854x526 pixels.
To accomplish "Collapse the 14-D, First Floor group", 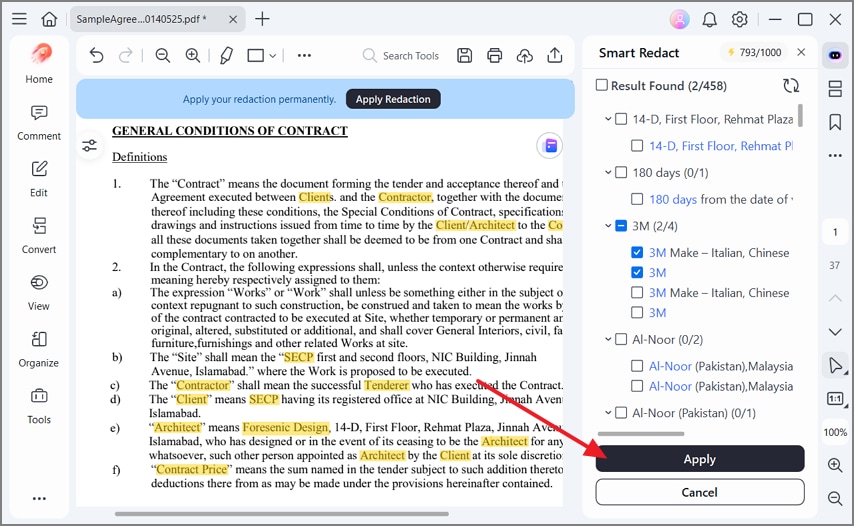I will (x=608, y=119).
